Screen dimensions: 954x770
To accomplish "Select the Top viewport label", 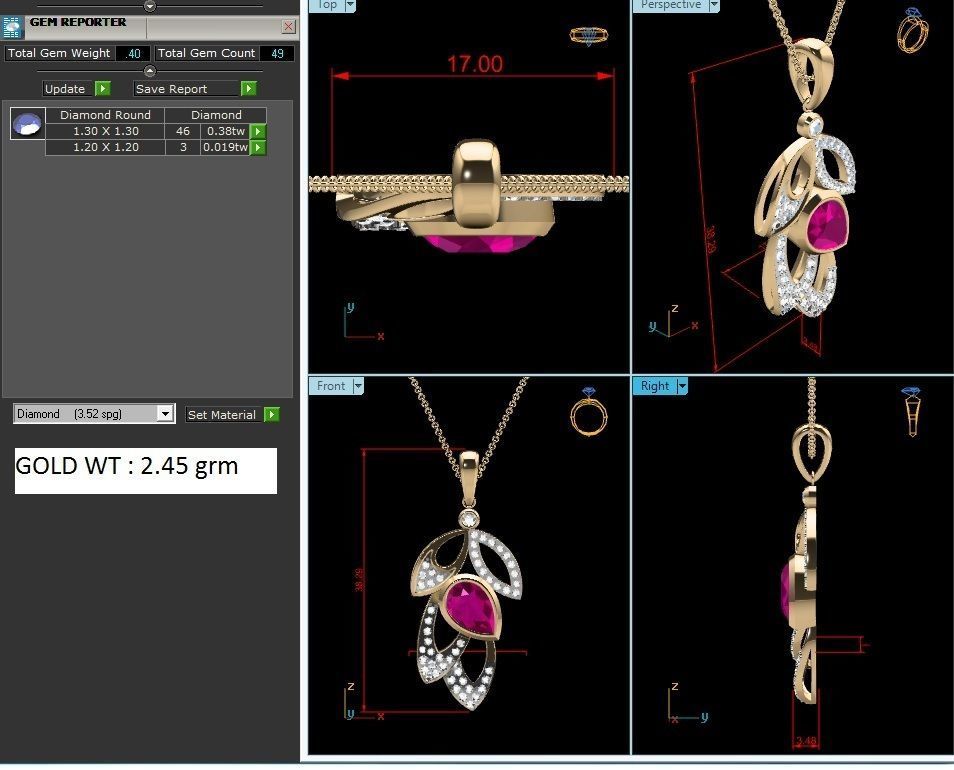I will tap(327, 5).
